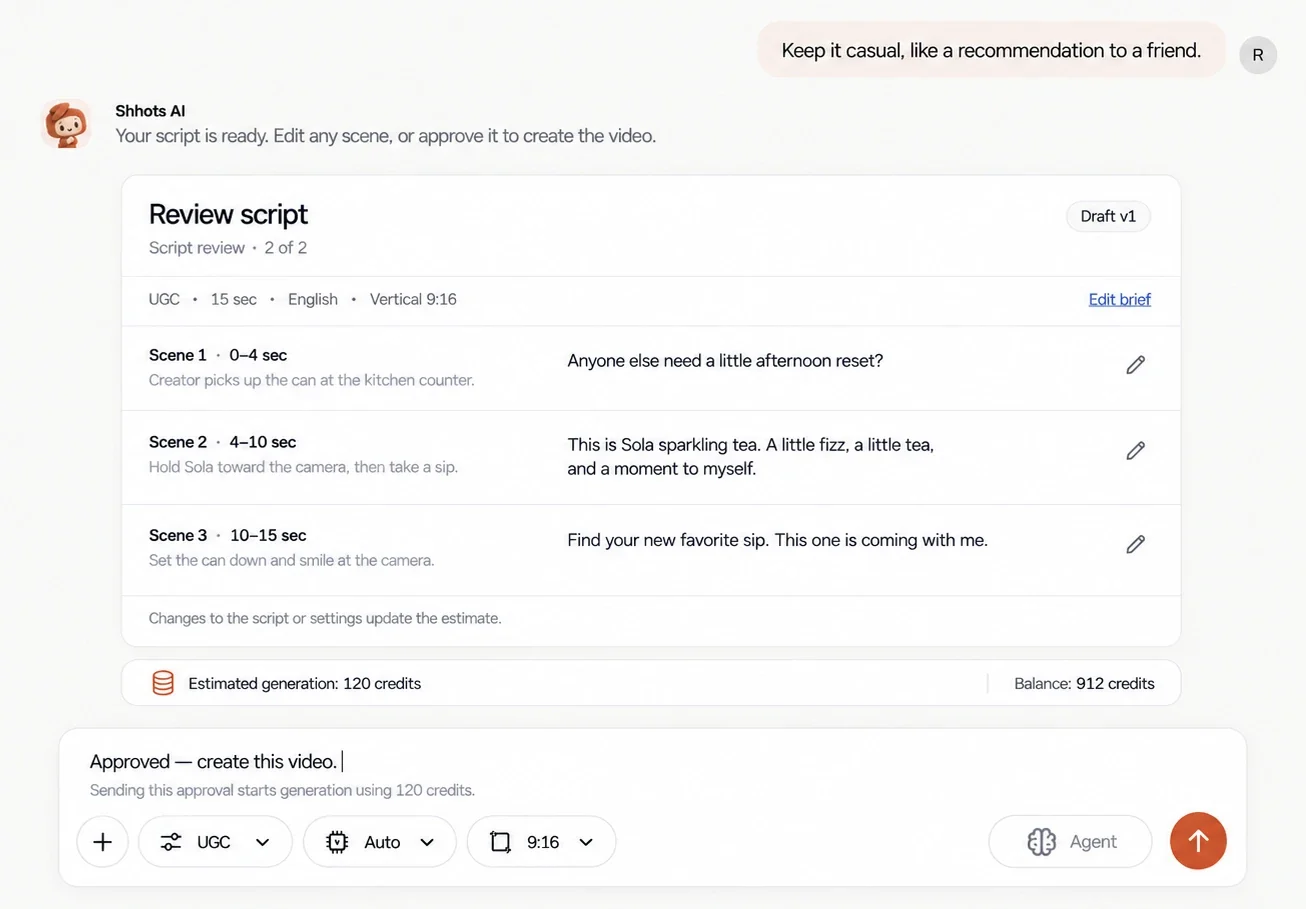Screen dimensions: 1306x909
Task: Click the Scene 1 · 0–4 sec label
Action: coord(218,355)
